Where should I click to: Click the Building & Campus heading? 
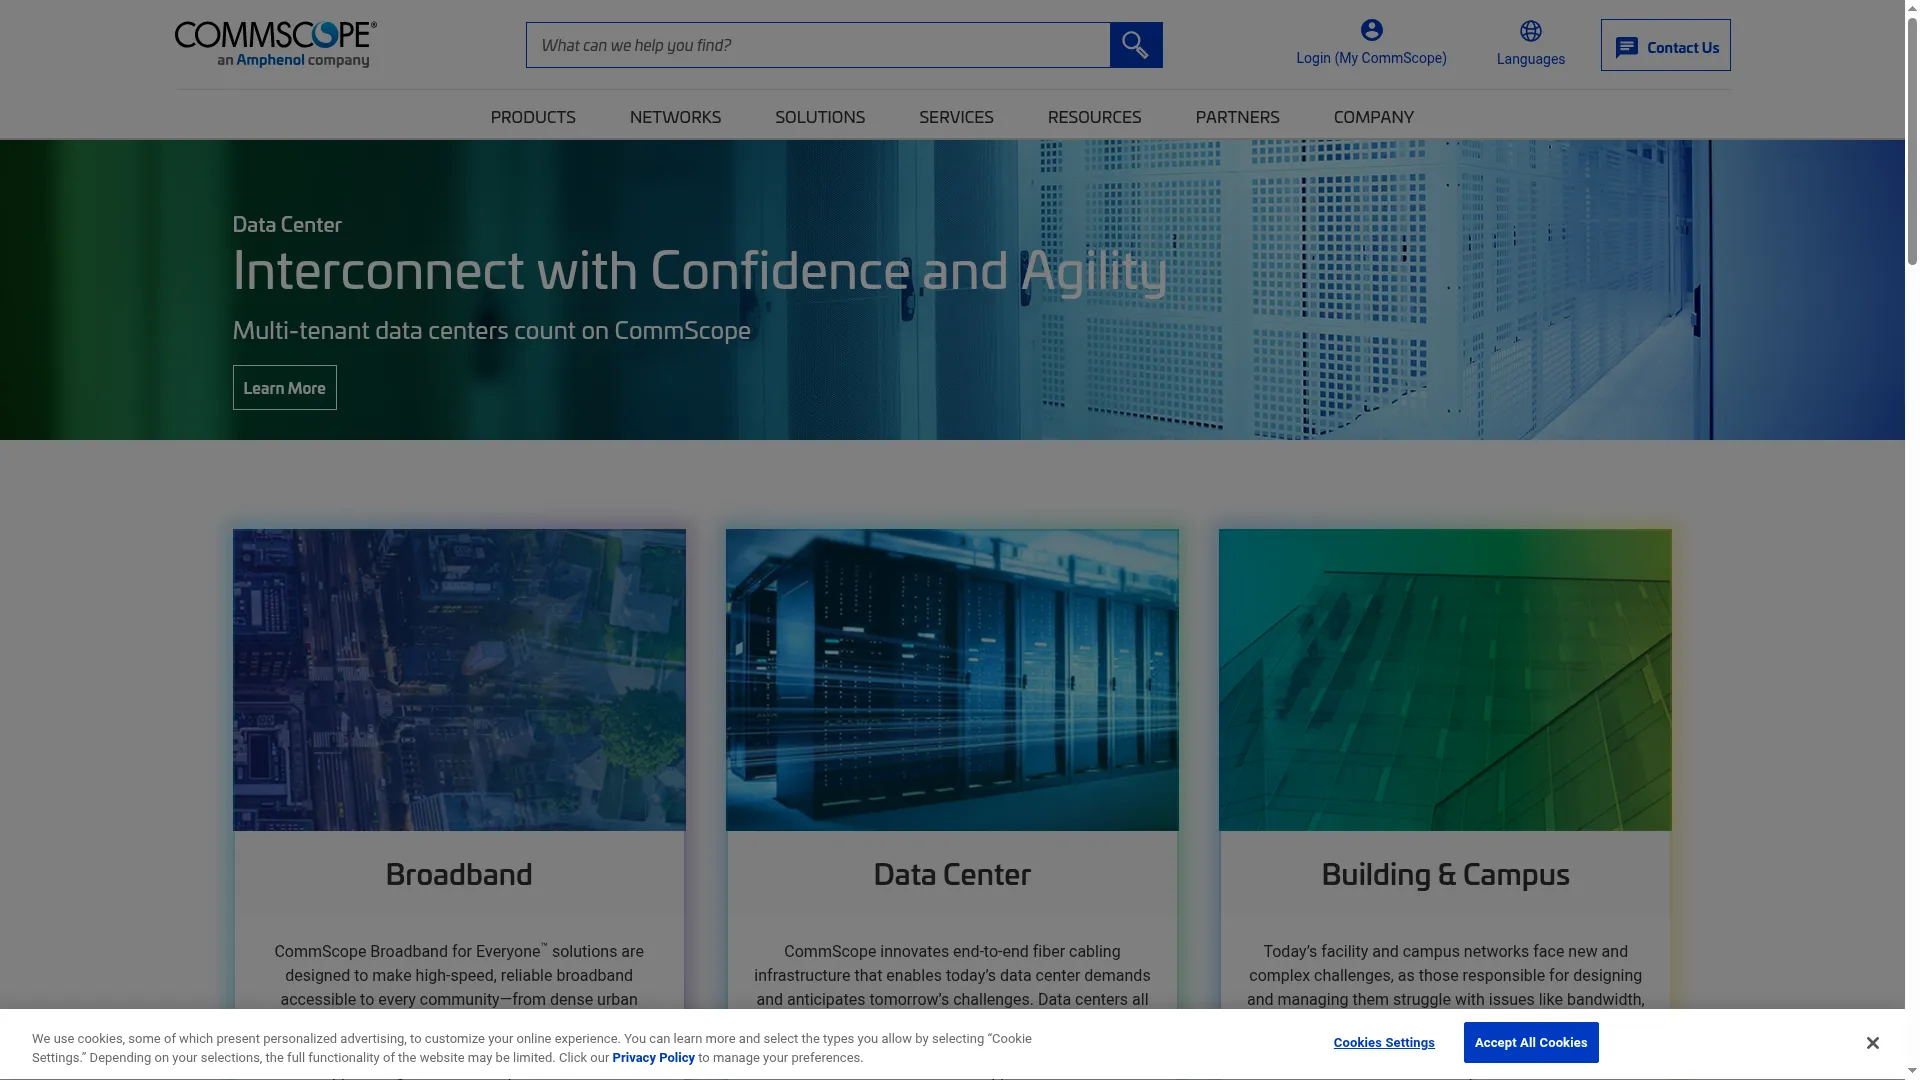pyautogui.click(x=1445, y=874)
